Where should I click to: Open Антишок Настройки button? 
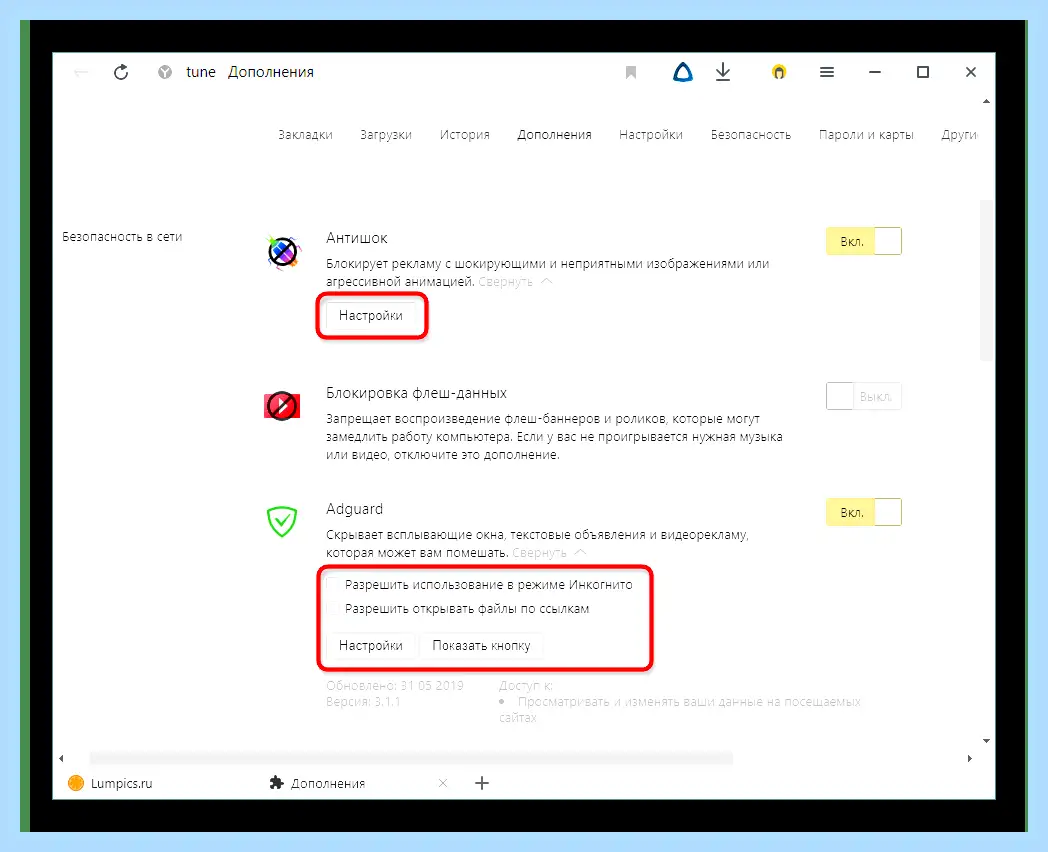tap(371, 315)
